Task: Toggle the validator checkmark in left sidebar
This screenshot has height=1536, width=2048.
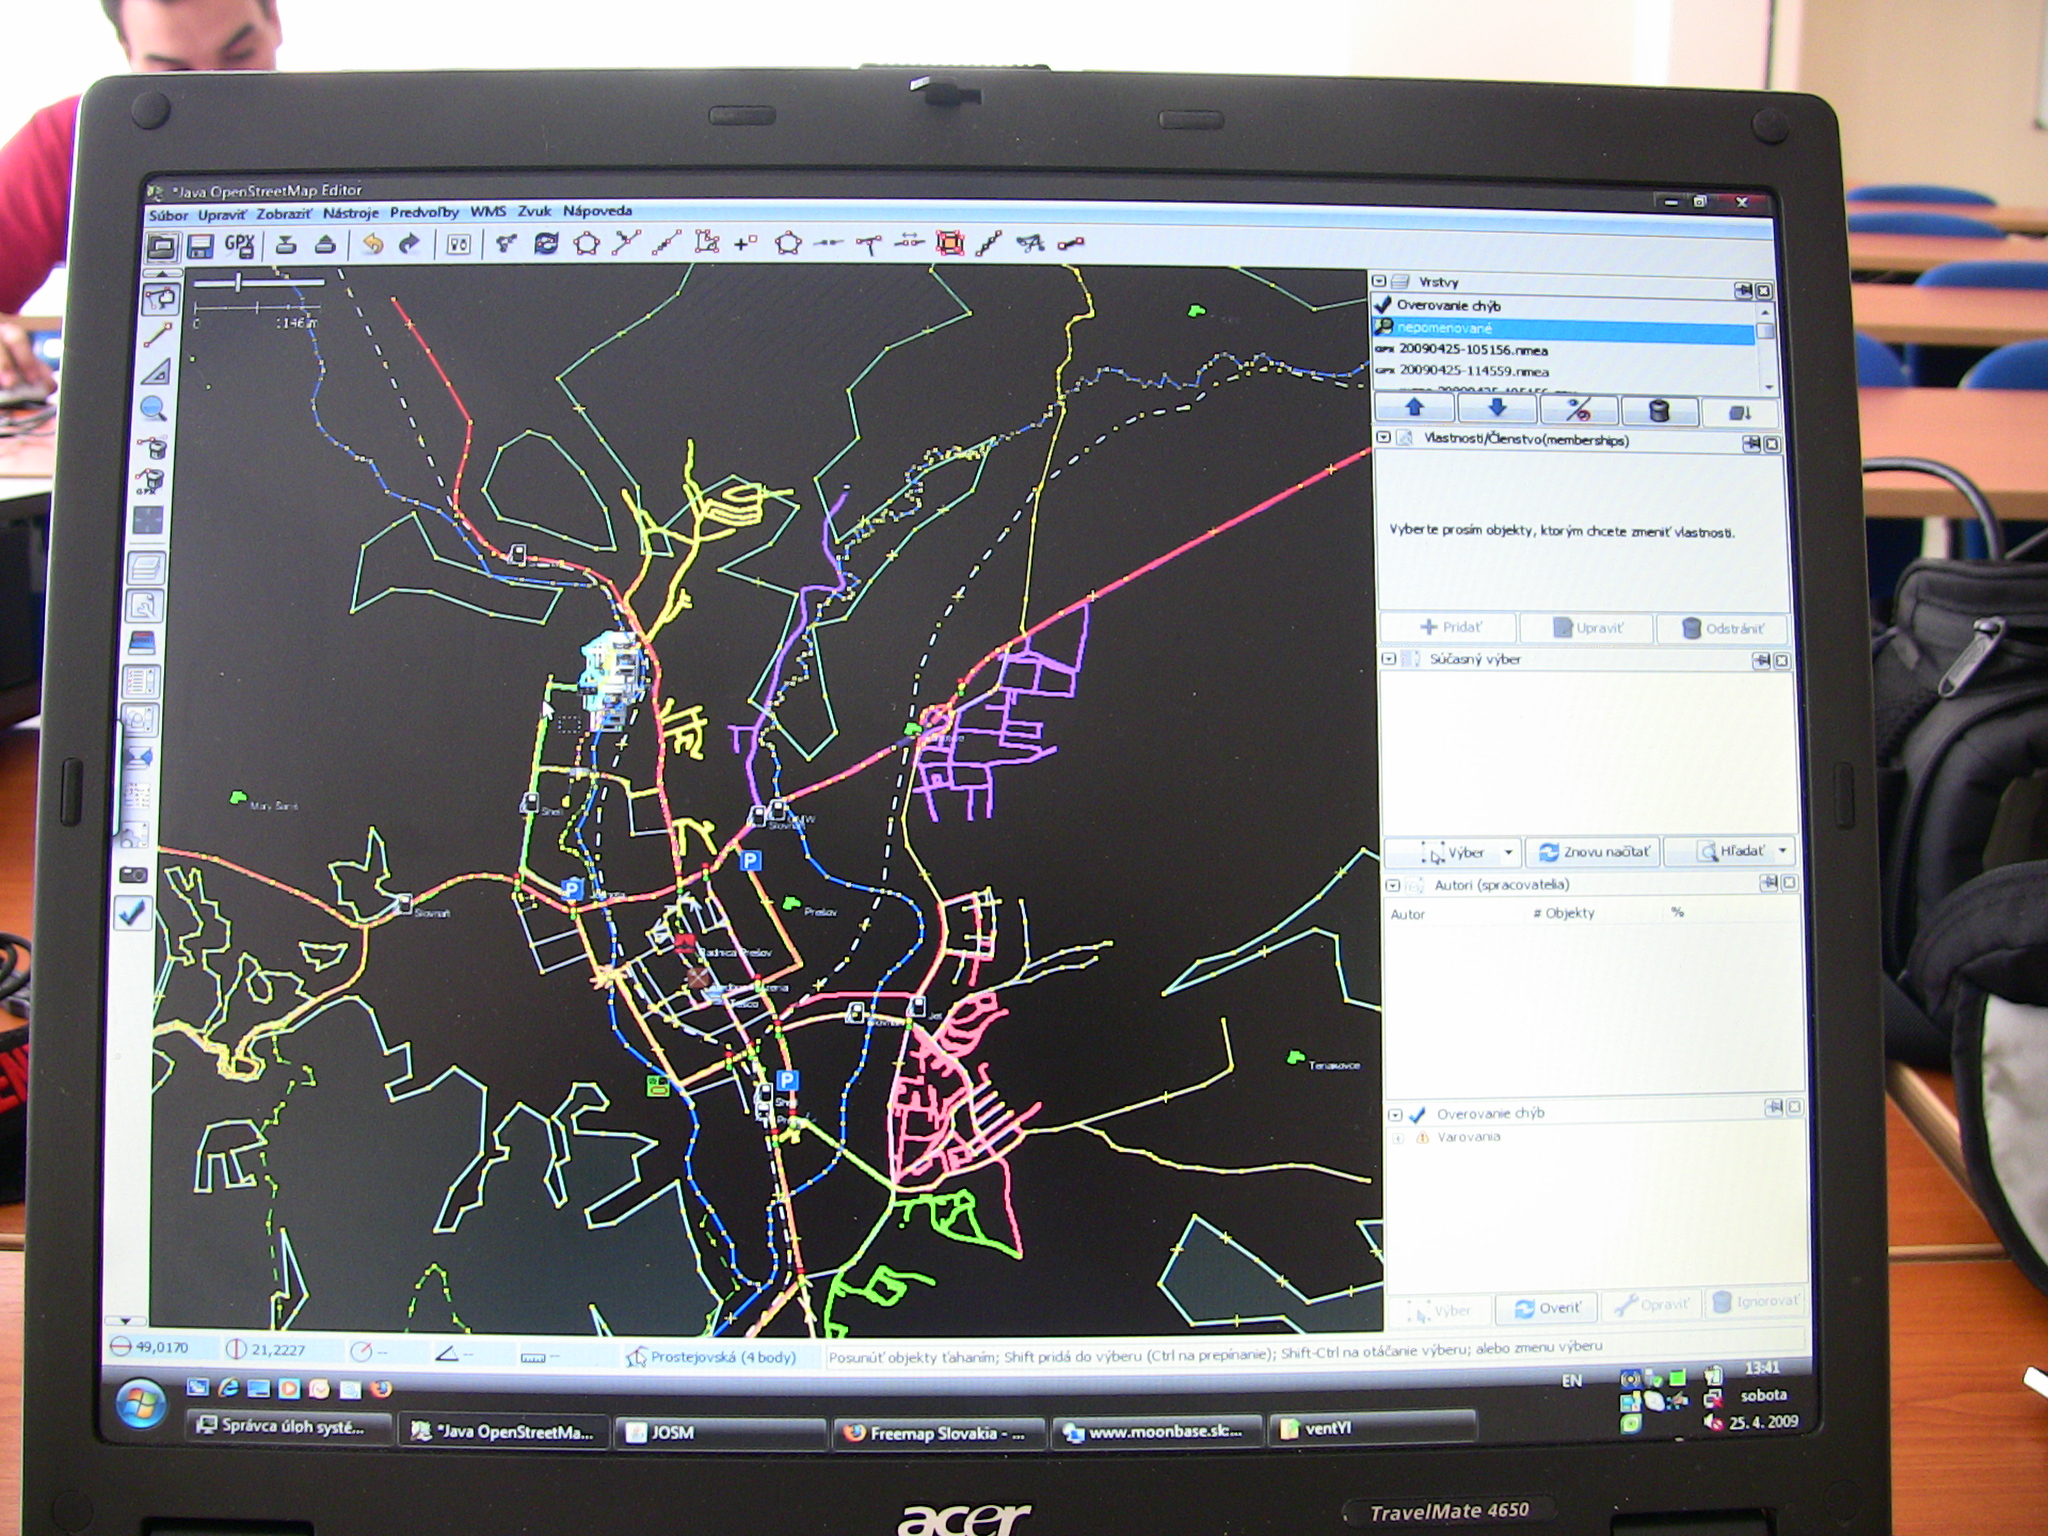Action: point(133,912)
